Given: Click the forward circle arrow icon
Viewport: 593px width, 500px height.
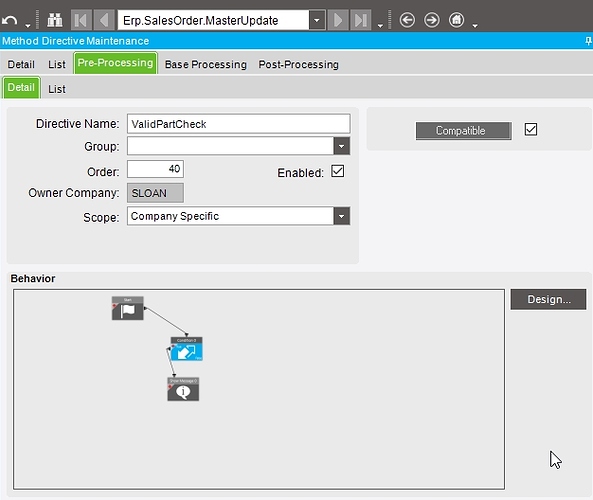Looking at the screenshot, I should [432, 20].
